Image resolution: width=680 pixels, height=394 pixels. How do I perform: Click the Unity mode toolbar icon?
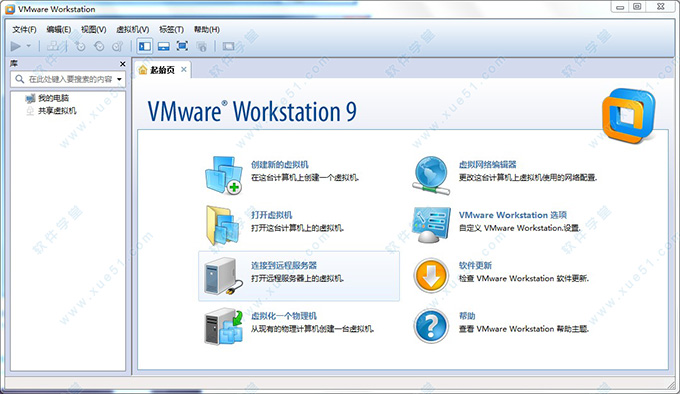(201, 46)
